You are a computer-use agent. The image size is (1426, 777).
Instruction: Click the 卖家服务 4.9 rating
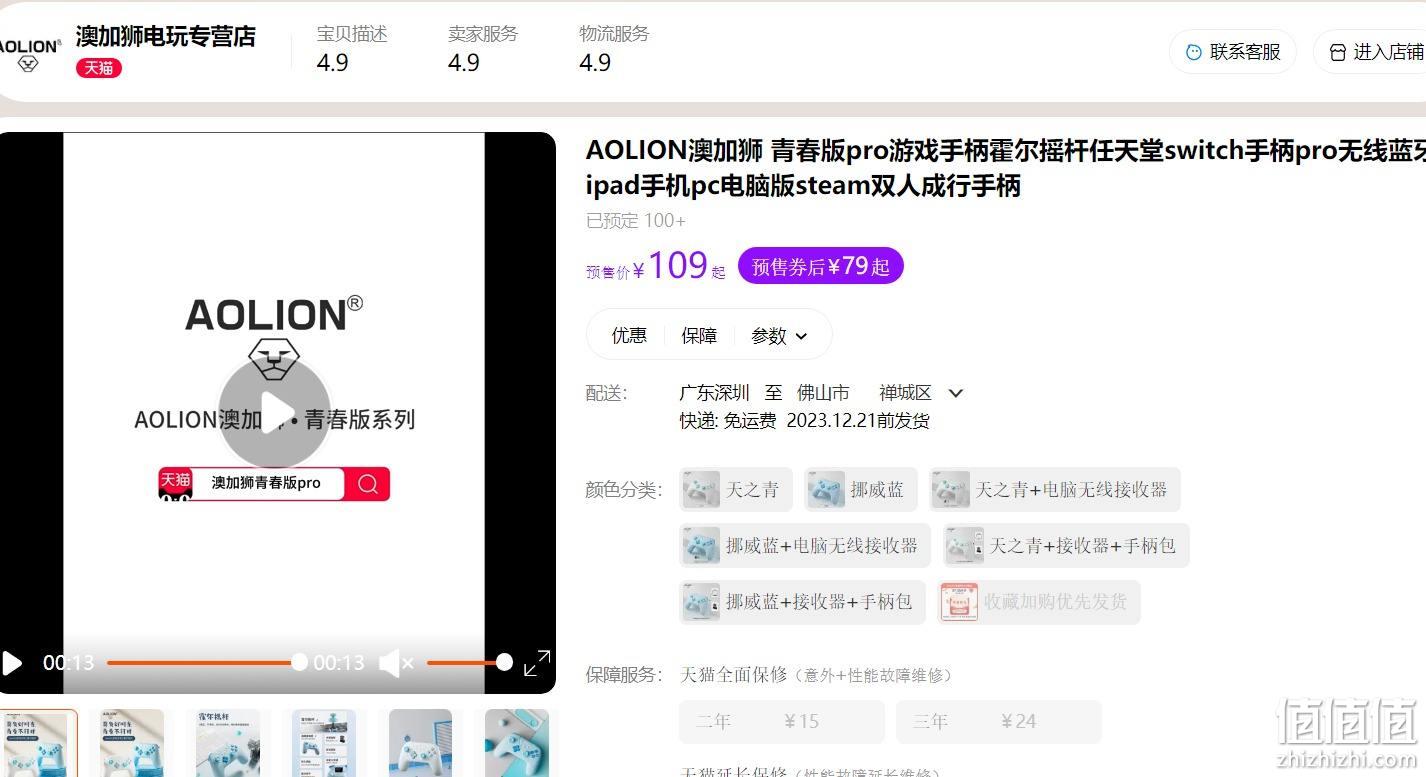(x=483, y=49)
